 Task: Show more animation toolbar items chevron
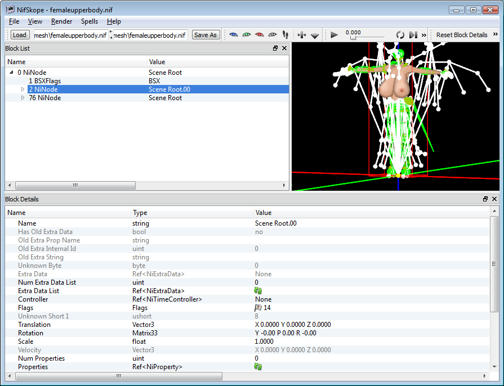click(x=424, y=35)
